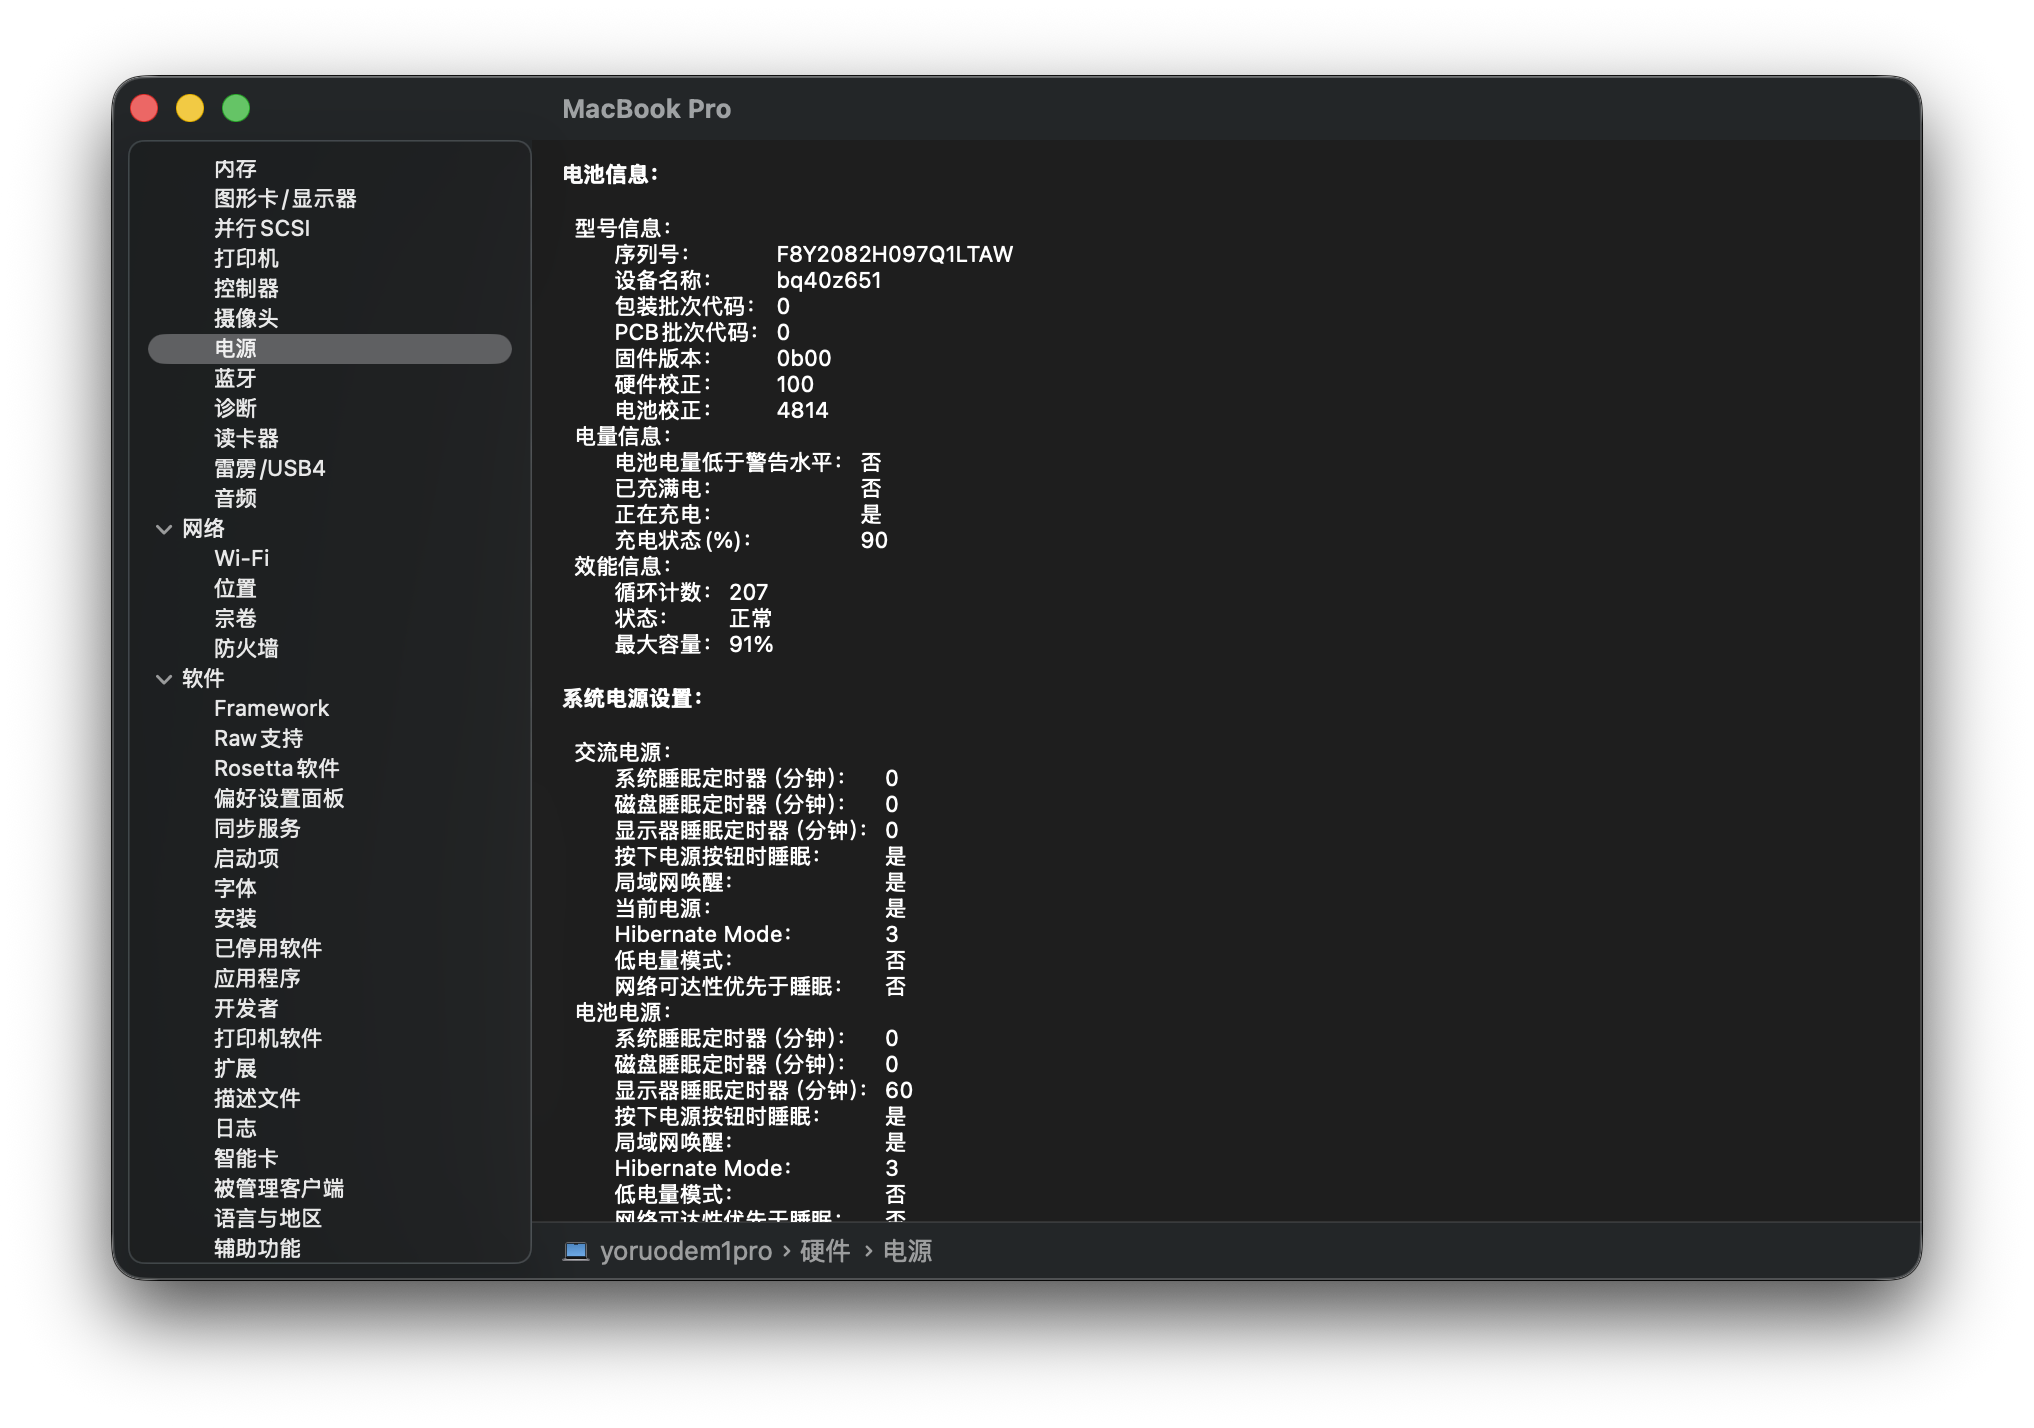This screenshot has height=1428, width=2034.
Task: Minimize the MacBook Pro window
Action: [x=190, y=108]
